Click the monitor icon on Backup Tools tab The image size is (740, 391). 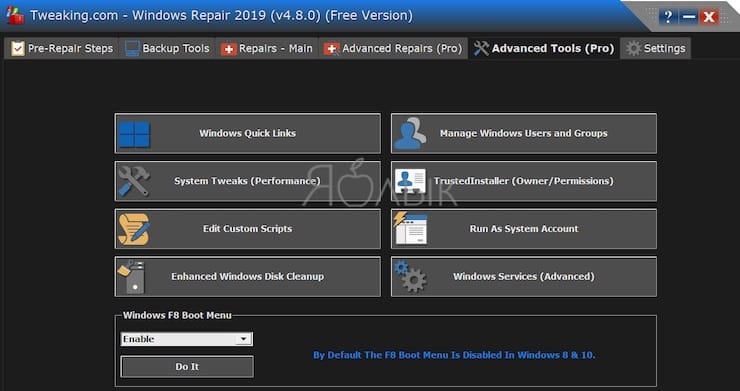click(x=132, y=49)
